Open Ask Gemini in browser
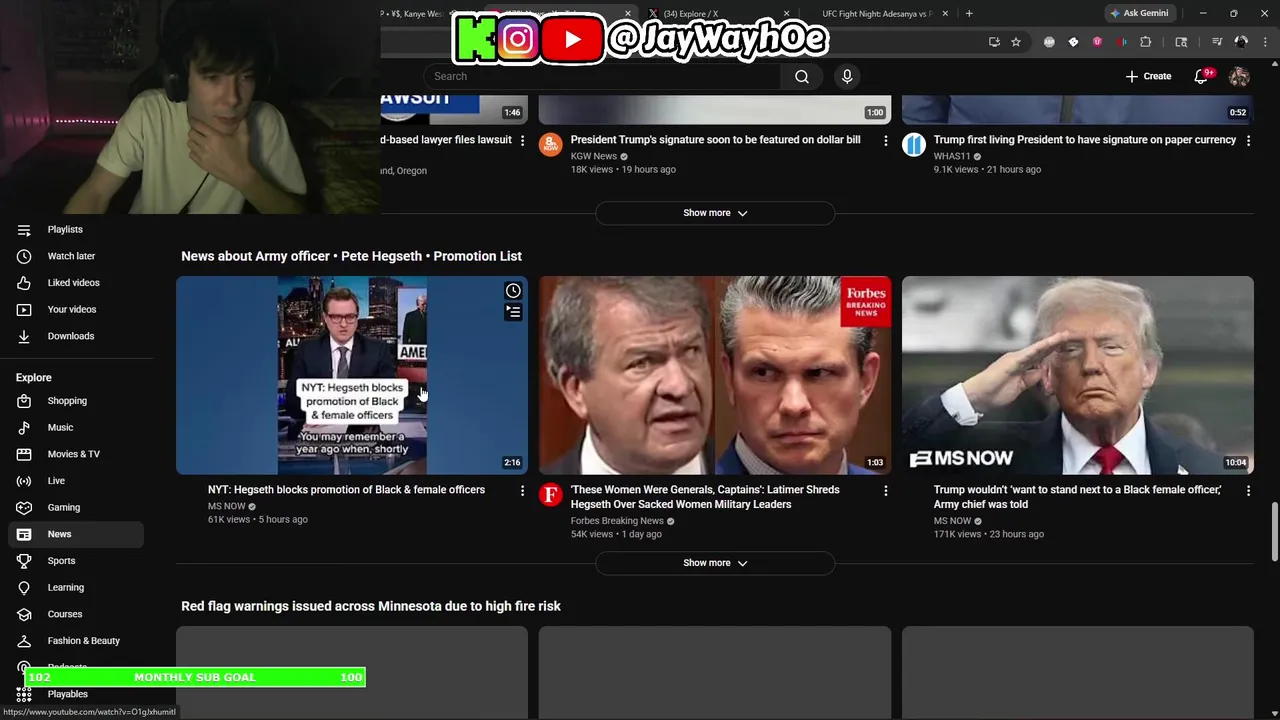This screenshot has height=720, width=1280. (x=1139, y=13)
